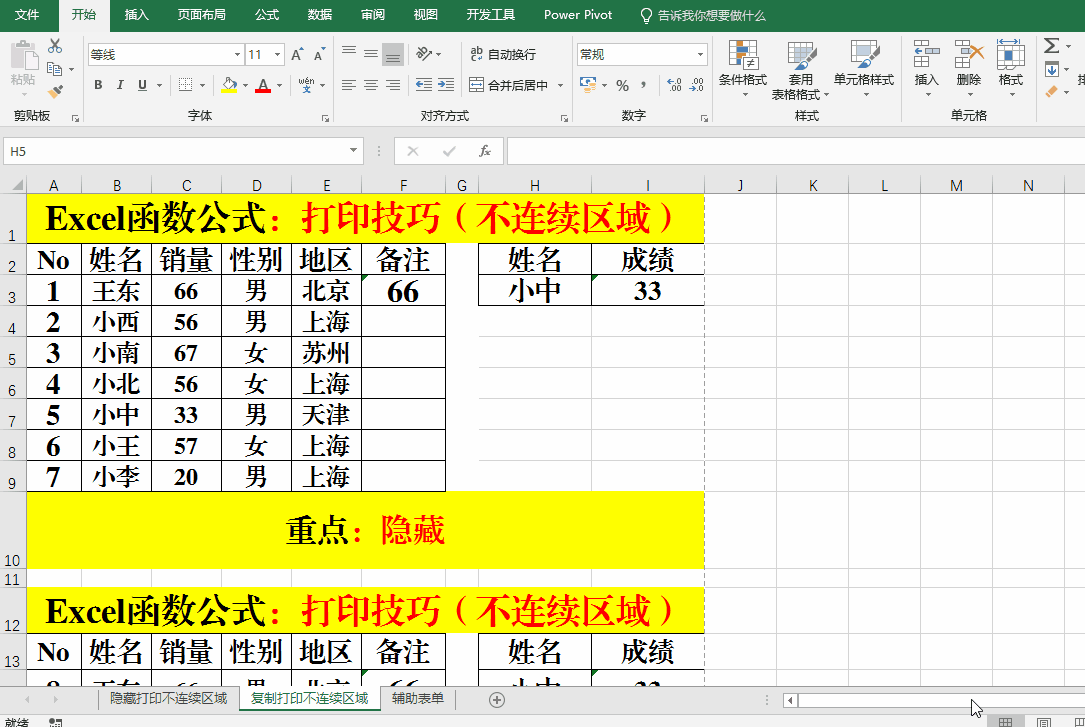Toggle Wrap Text (自动换行)
The height and width of the screenshot is (727, 1085).
(503, 54)
